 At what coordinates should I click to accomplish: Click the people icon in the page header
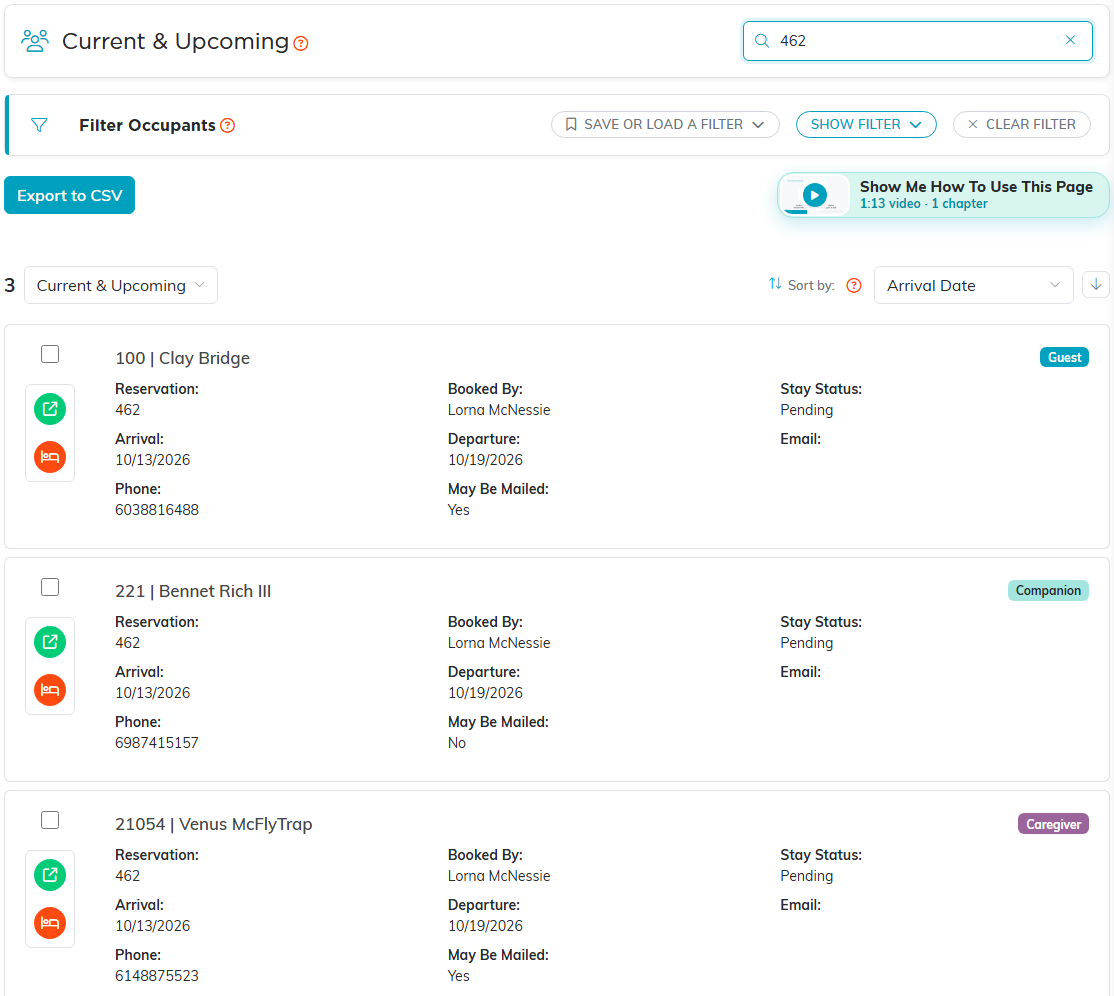(35, 41)
